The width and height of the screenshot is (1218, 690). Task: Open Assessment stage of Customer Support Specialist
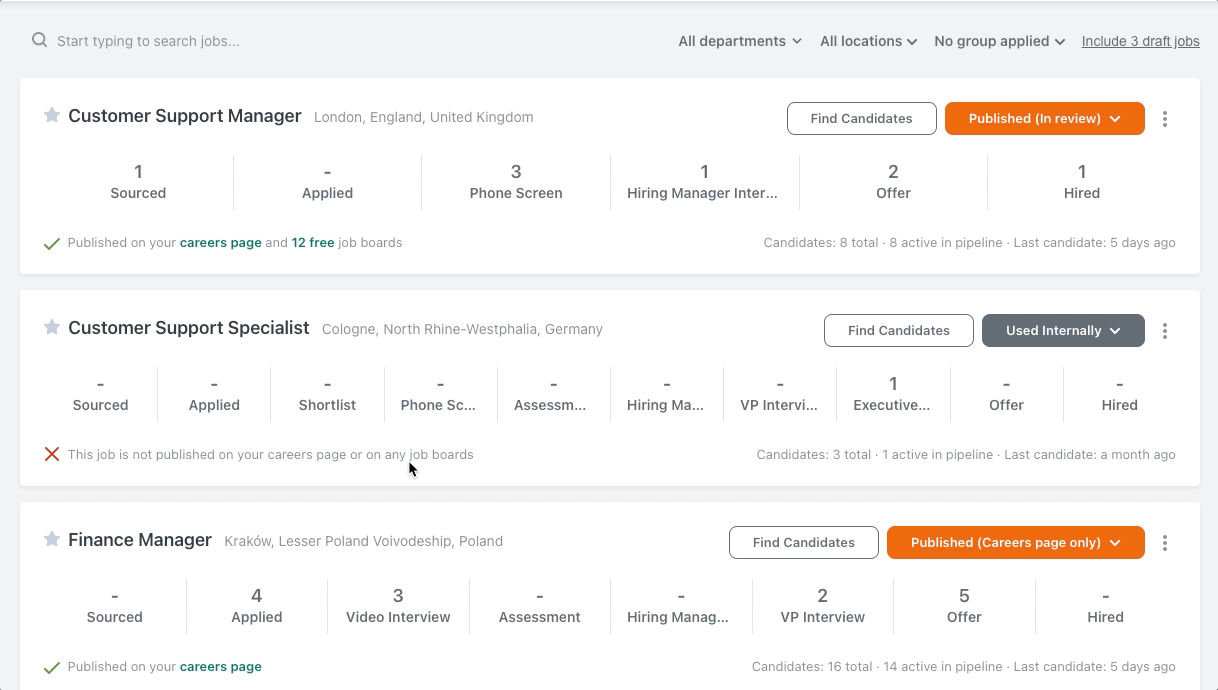554,394
